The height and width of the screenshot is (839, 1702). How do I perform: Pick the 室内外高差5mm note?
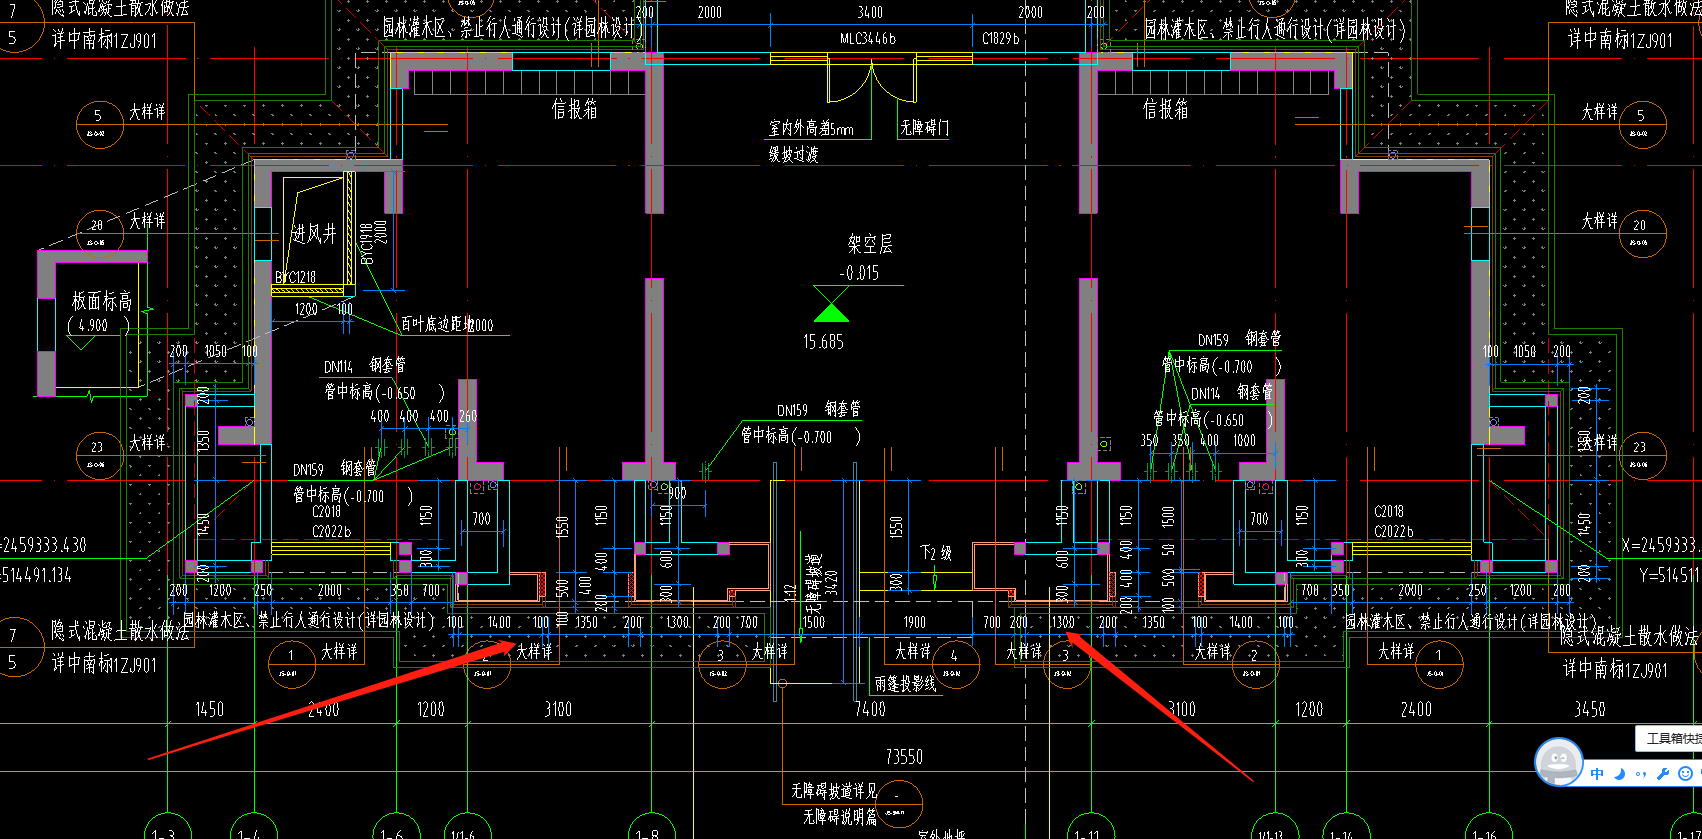811,129
